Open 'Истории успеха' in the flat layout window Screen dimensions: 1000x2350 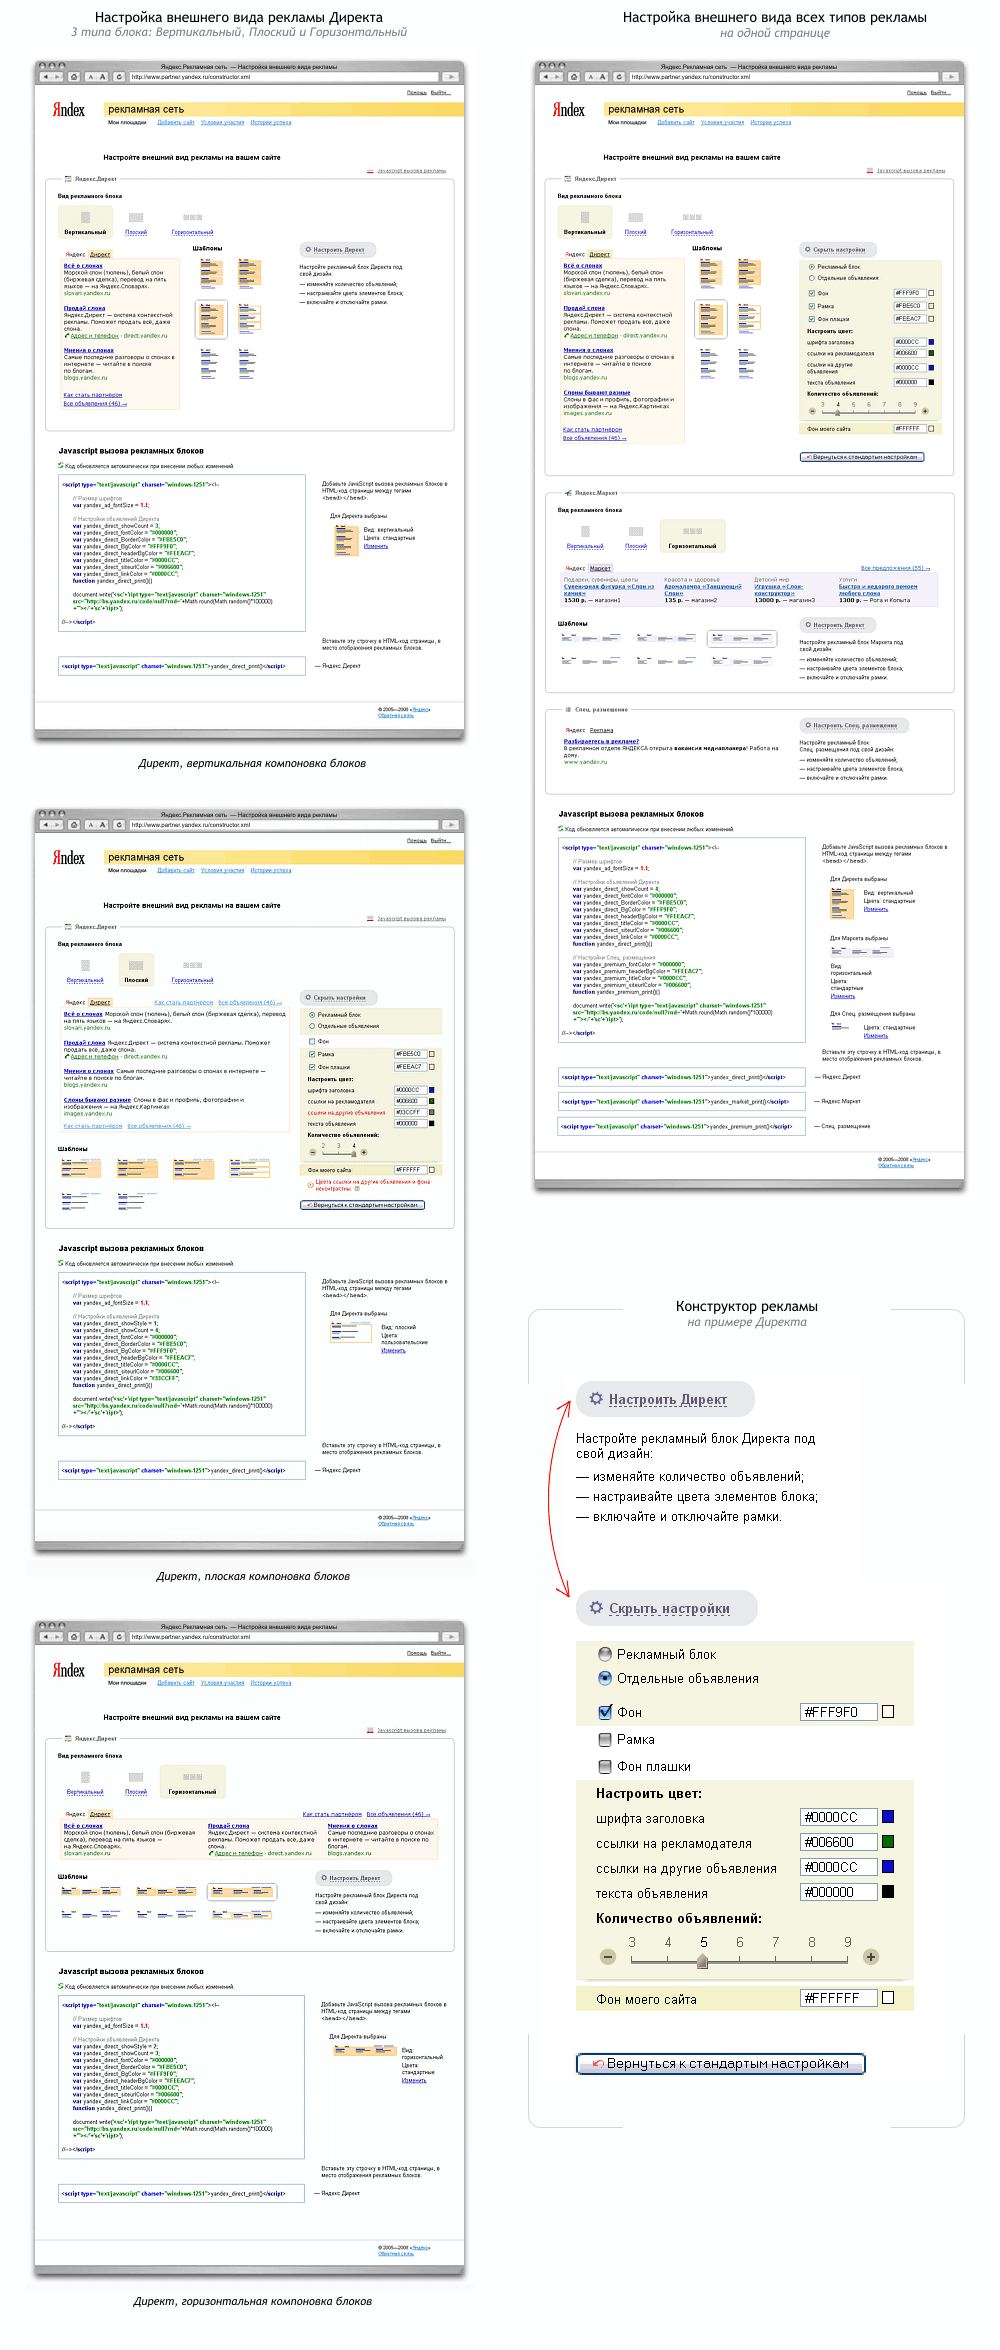point(271,870)
